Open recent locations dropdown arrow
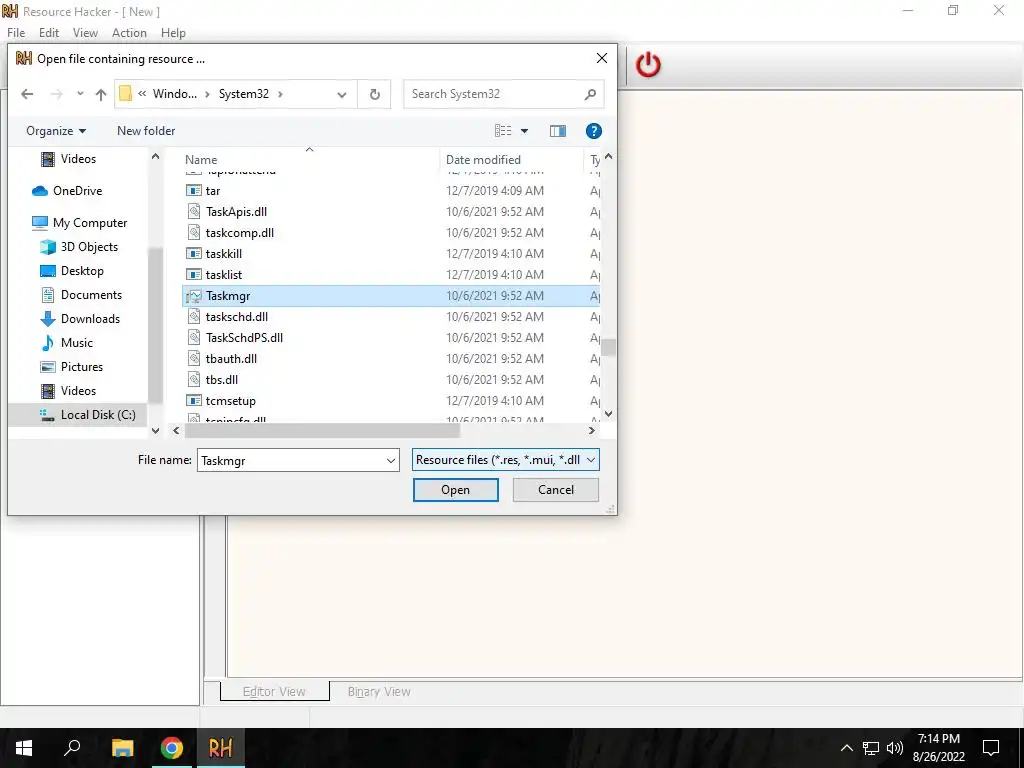 click(x=80, y=94)
